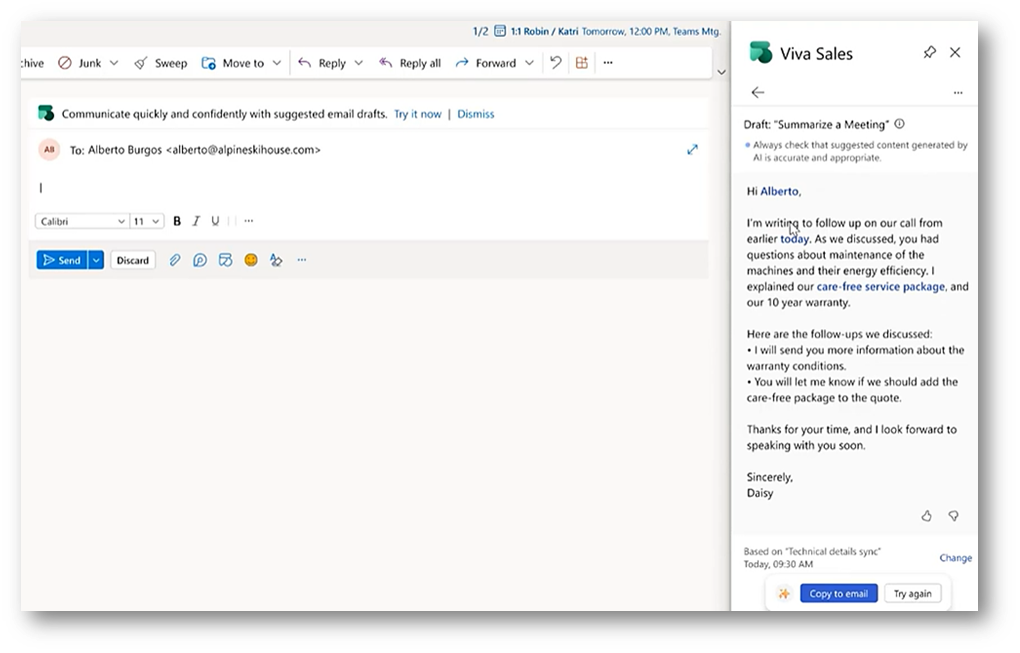Image resolution: width=1020 pixels, height=653 pixels.
Task: Click the undo icon in the toolbar
Action: [x=557, y=62]
